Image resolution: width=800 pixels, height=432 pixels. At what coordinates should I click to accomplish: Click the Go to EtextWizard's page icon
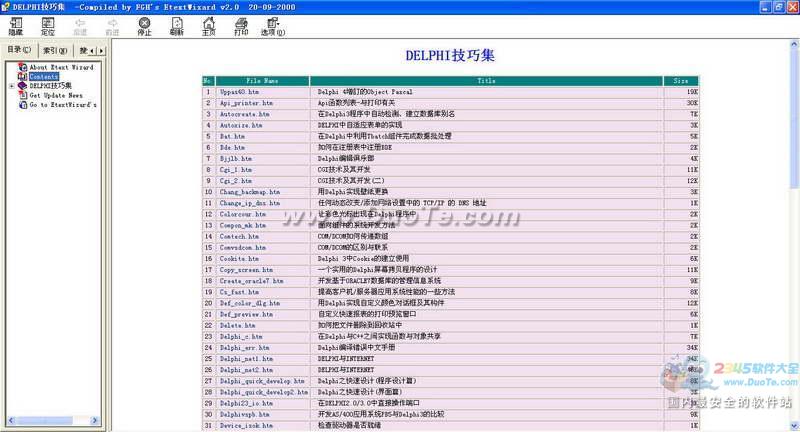pyautogui.click(x=22, y=105)
